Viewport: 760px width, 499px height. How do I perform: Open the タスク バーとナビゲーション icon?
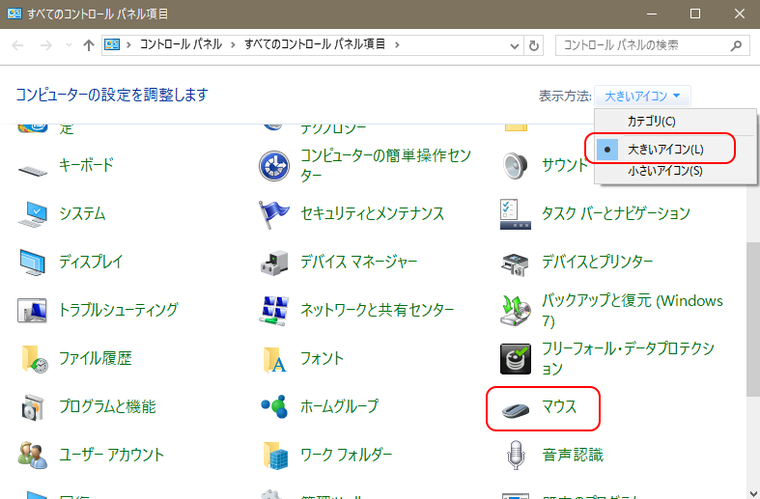coord(515,214)
